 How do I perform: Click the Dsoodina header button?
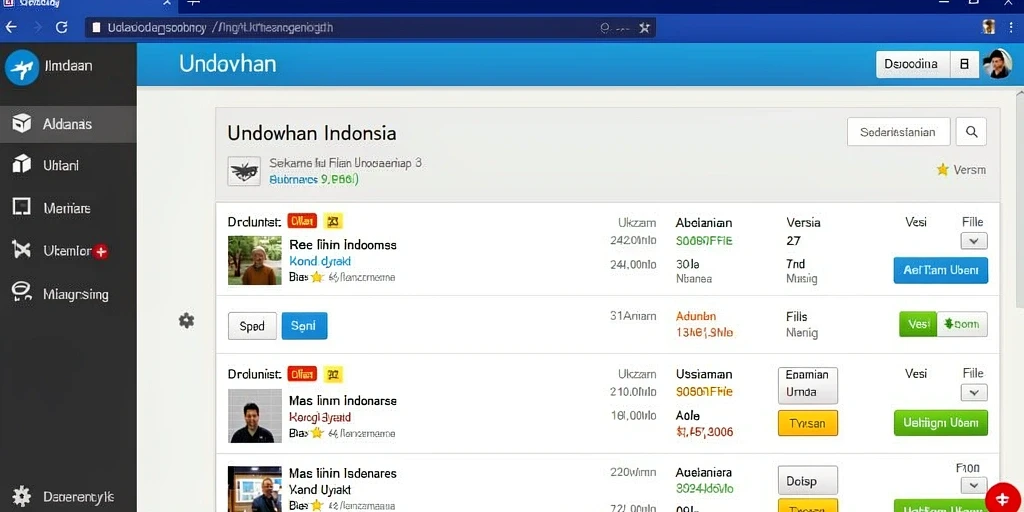pos(912,64)
